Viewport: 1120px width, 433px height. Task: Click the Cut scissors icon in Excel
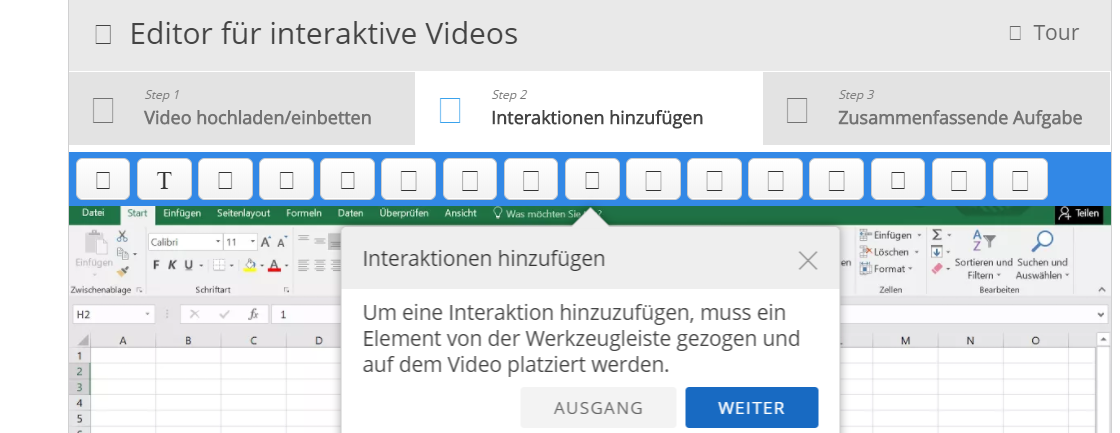(x=122, y=236)
